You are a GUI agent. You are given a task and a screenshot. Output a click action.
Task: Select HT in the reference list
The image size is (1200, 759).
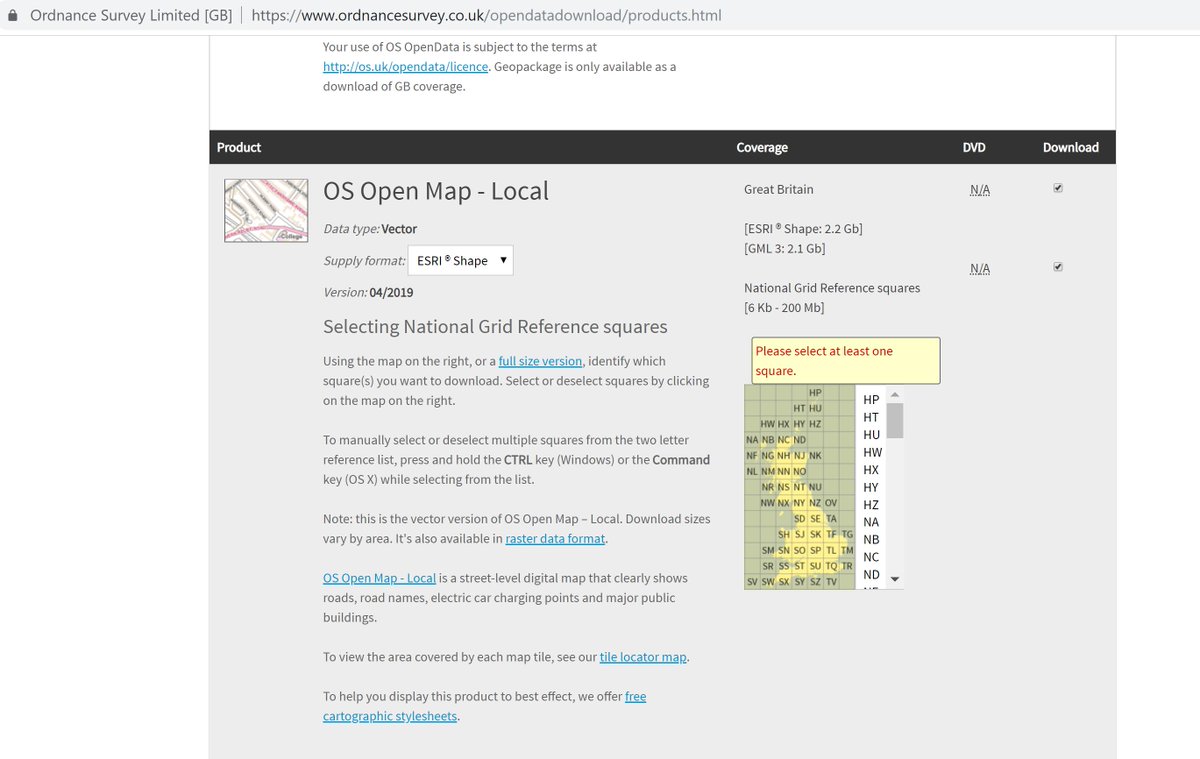tap(871, 417)
